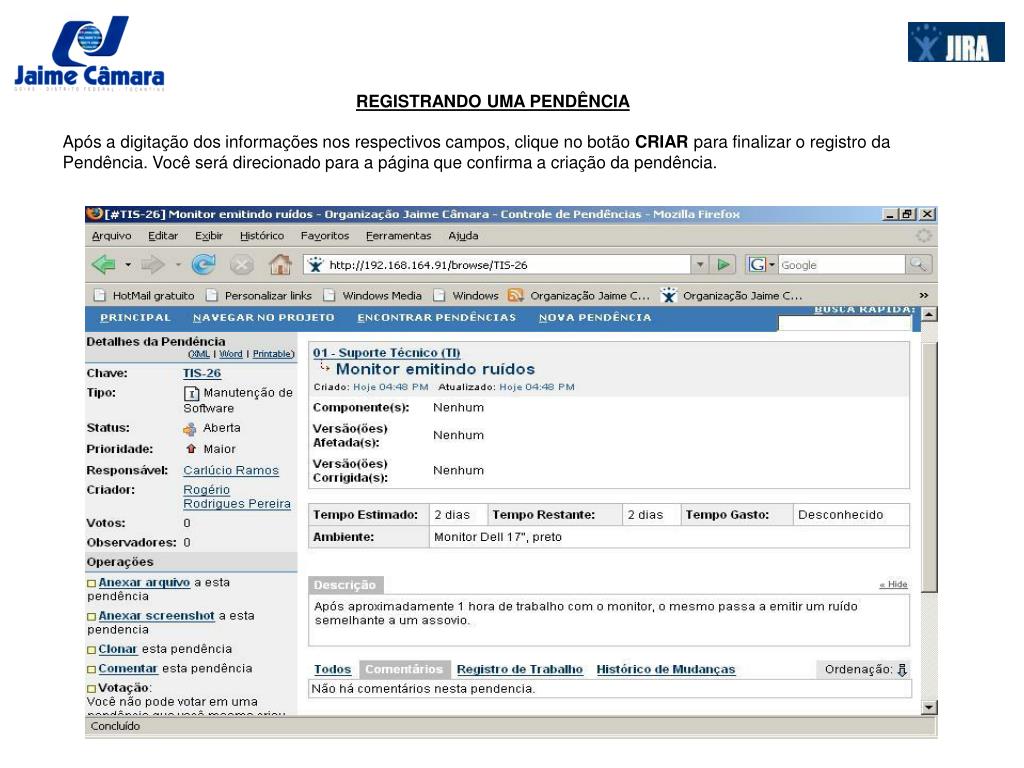Open the Histórico de Mudanças tab

click(666, 669)
